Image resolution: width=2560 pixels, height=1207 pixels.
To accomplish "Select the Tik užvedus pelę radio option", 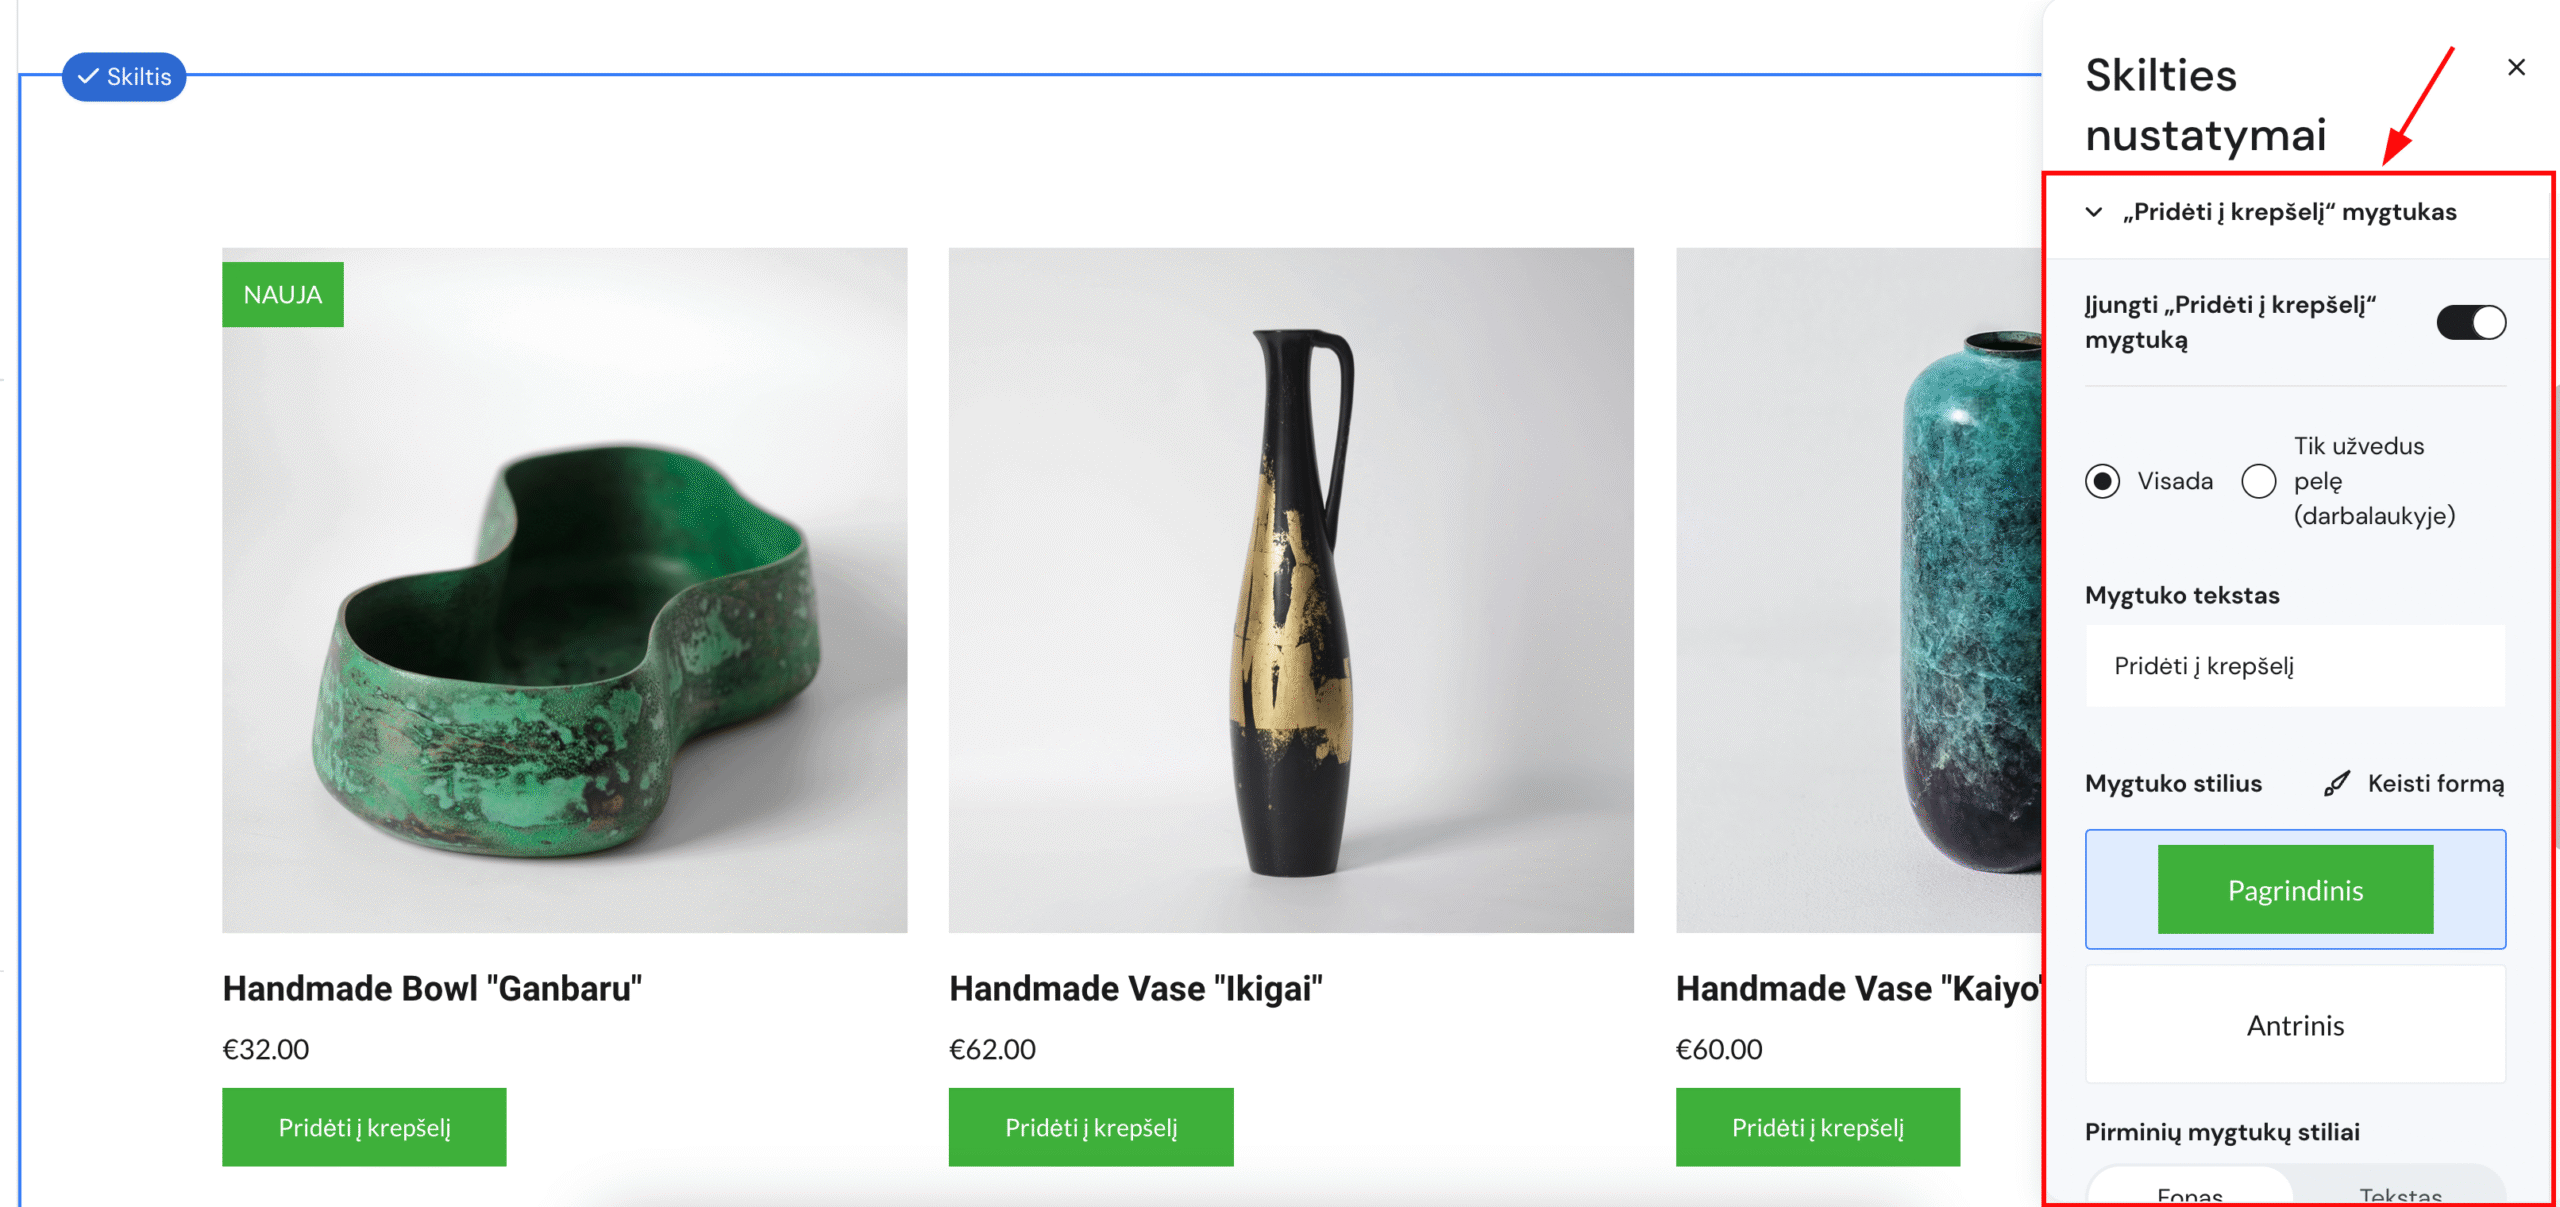I will click(2258, 481).
